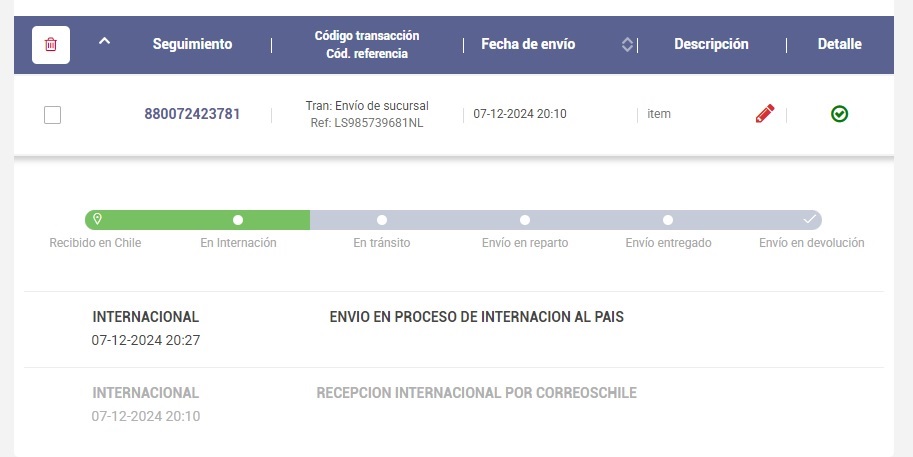Viewport: 913px width, 457px height.
Task: Click the reference code LS985739681NL
Action: [378, 123]
